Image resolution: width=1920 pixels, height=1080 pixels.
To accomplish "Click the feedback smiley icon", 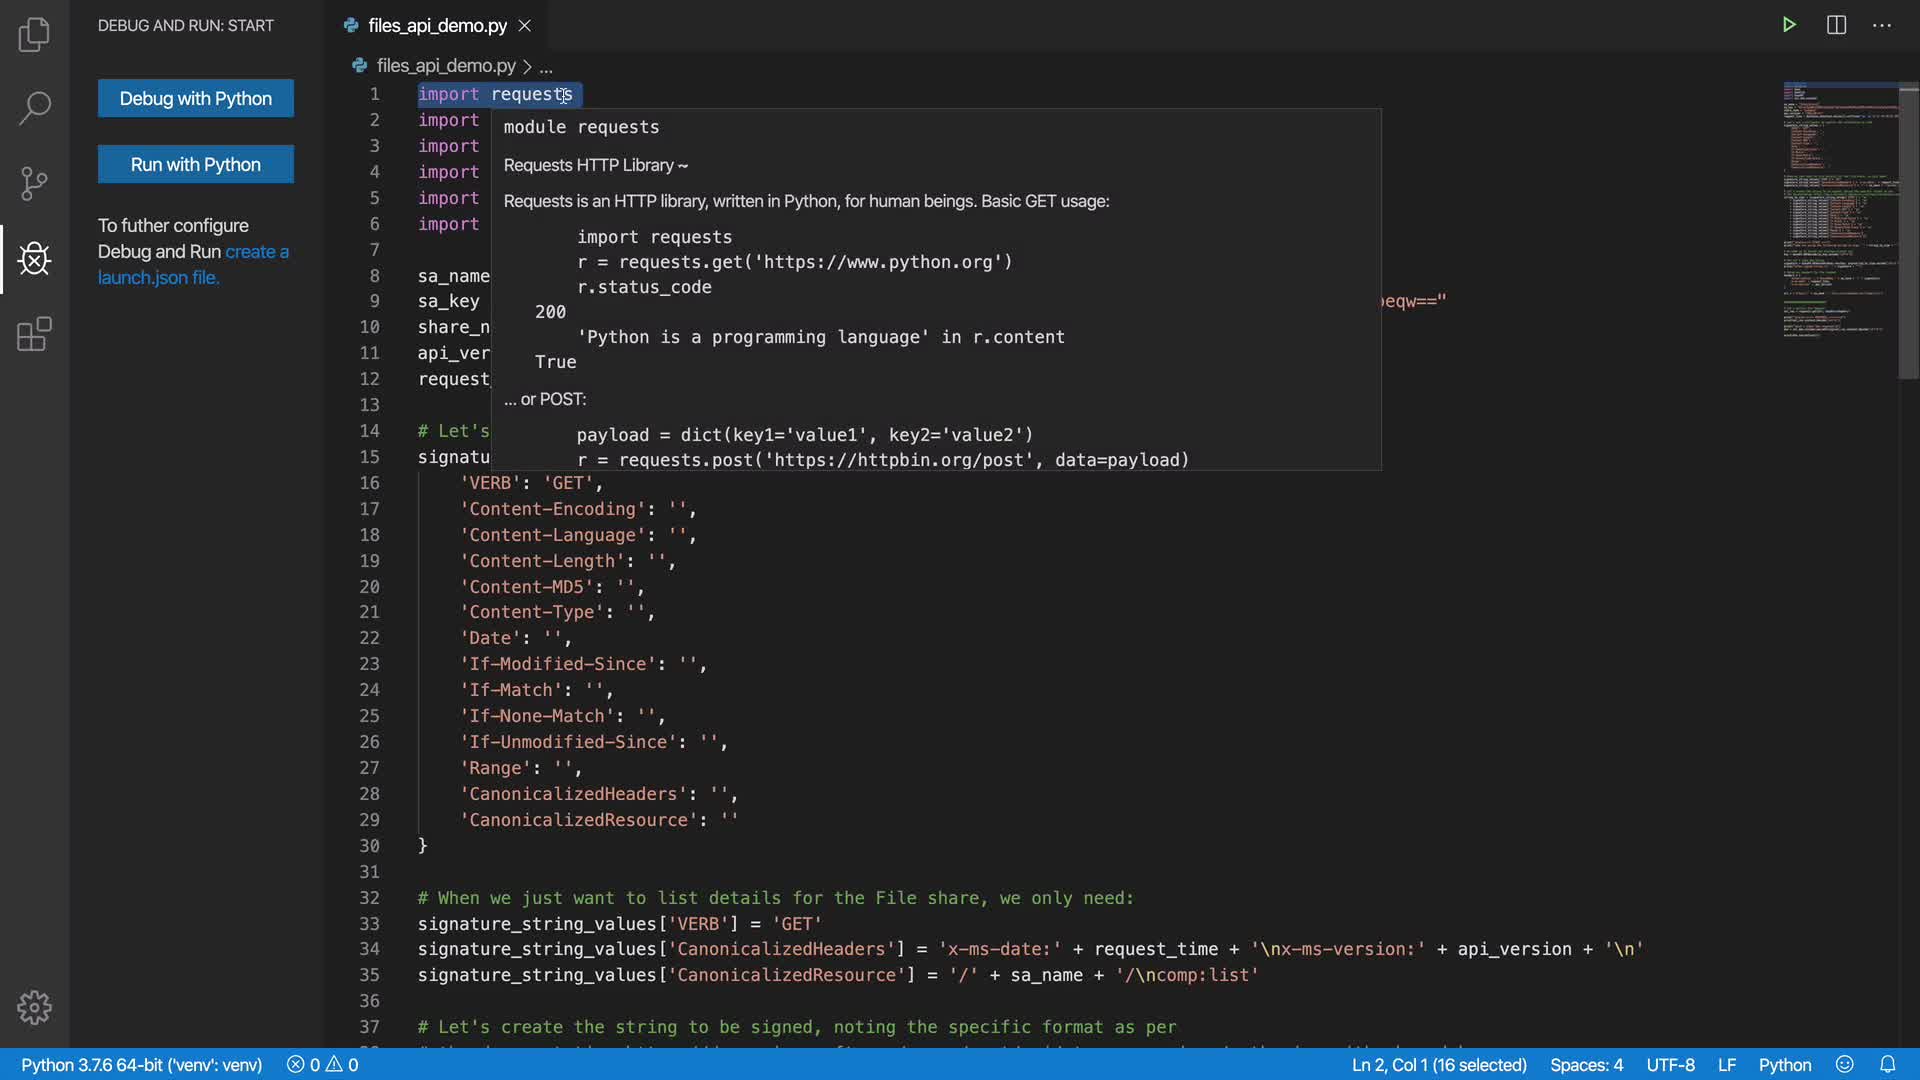I will pos(1845,1065).
